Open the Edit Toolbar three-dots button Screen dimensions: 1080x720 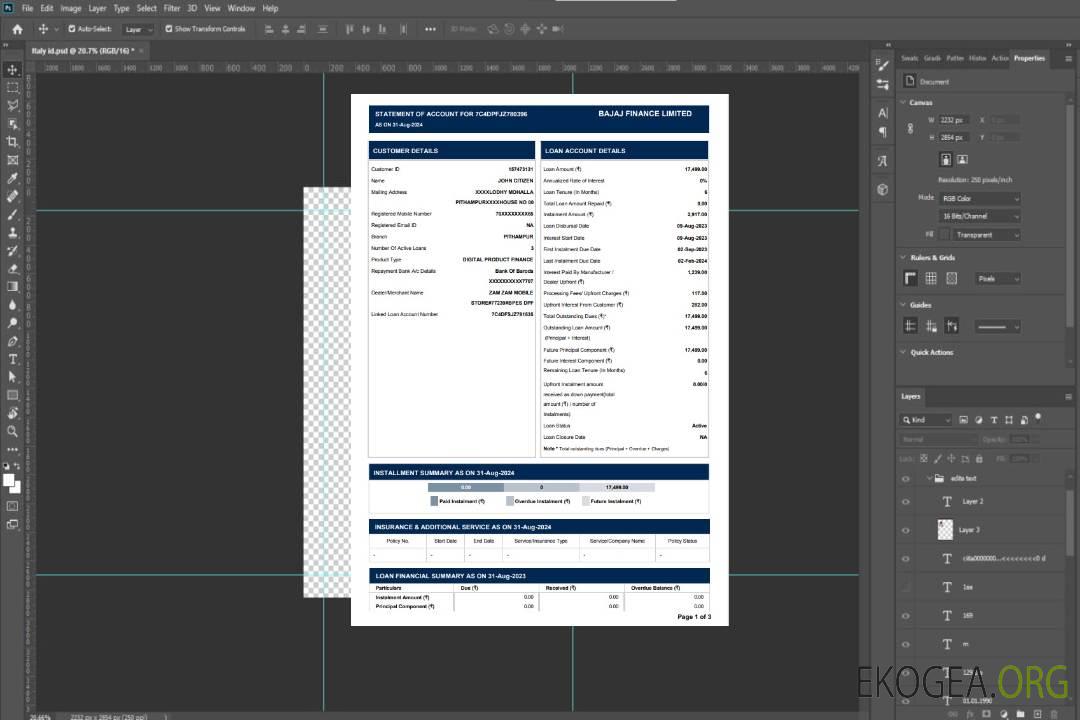(12, 449)
